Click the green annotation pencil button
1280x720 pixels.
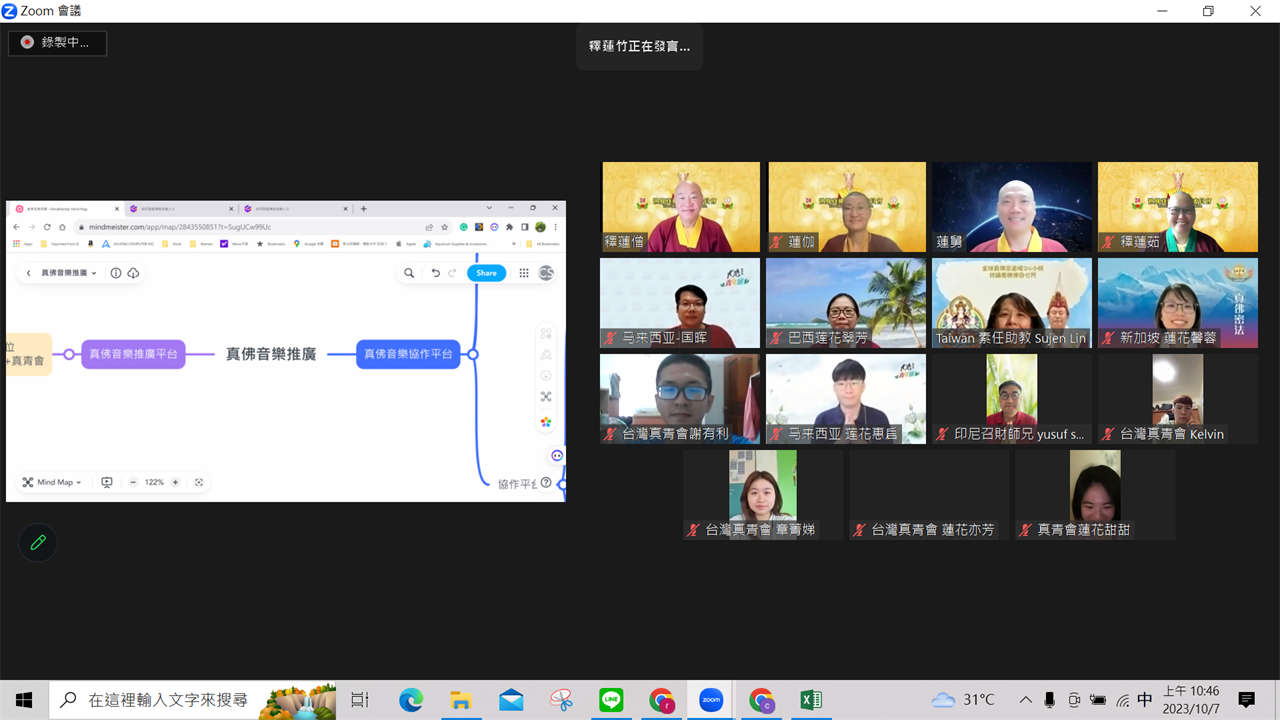(38, 542)
